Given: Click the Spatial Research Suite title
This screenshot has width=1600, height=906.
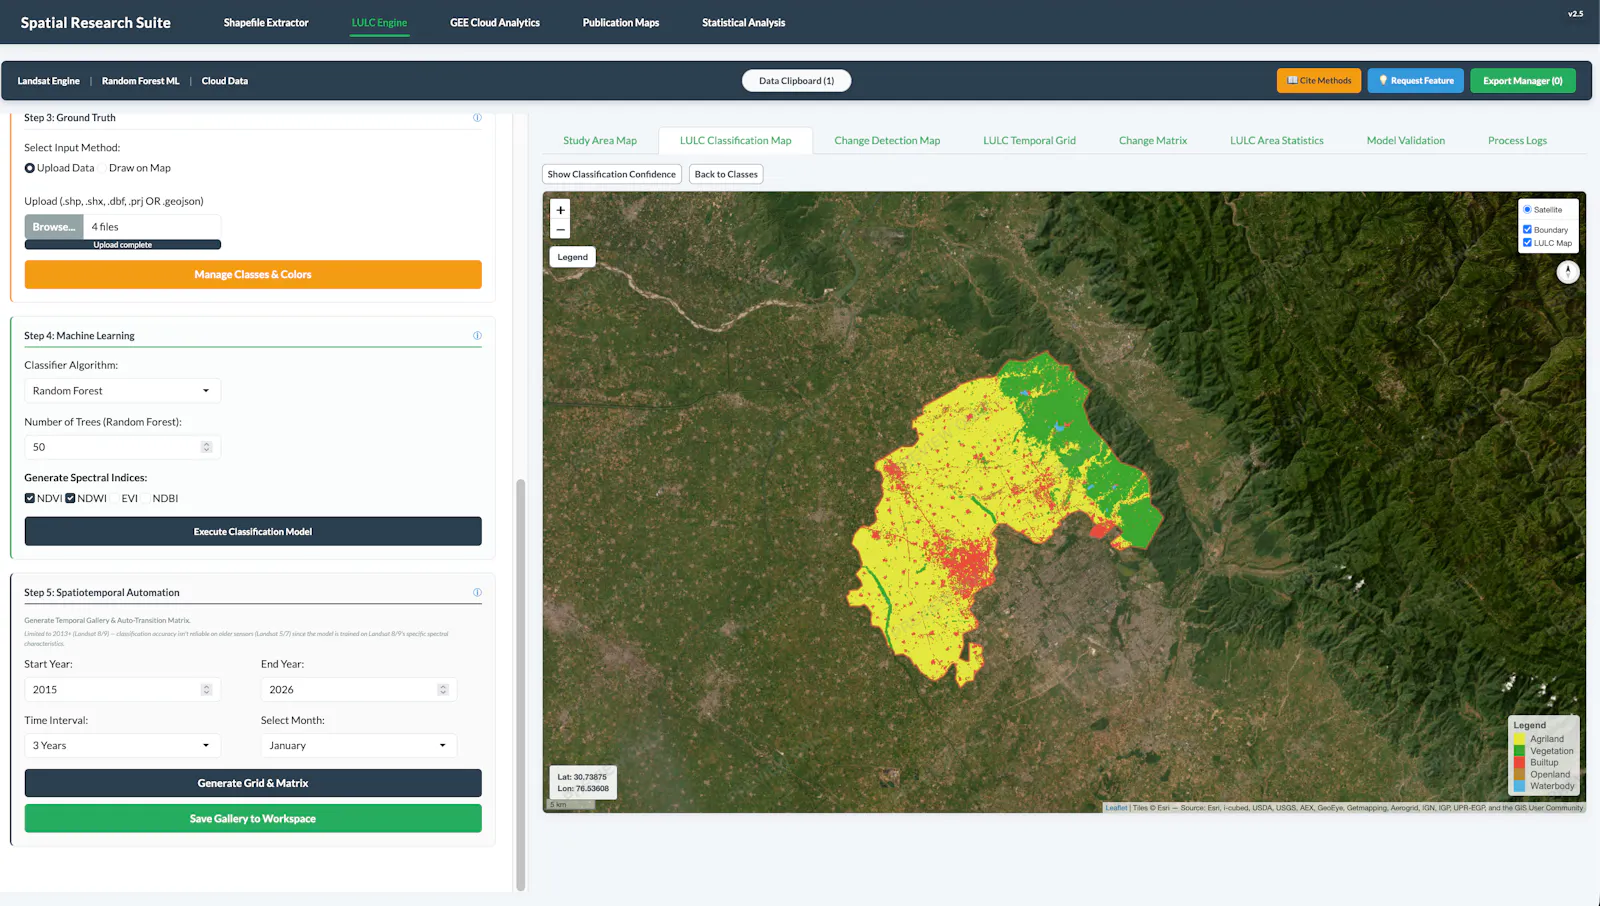Looking at the screenshot, I should pos(96,23).
